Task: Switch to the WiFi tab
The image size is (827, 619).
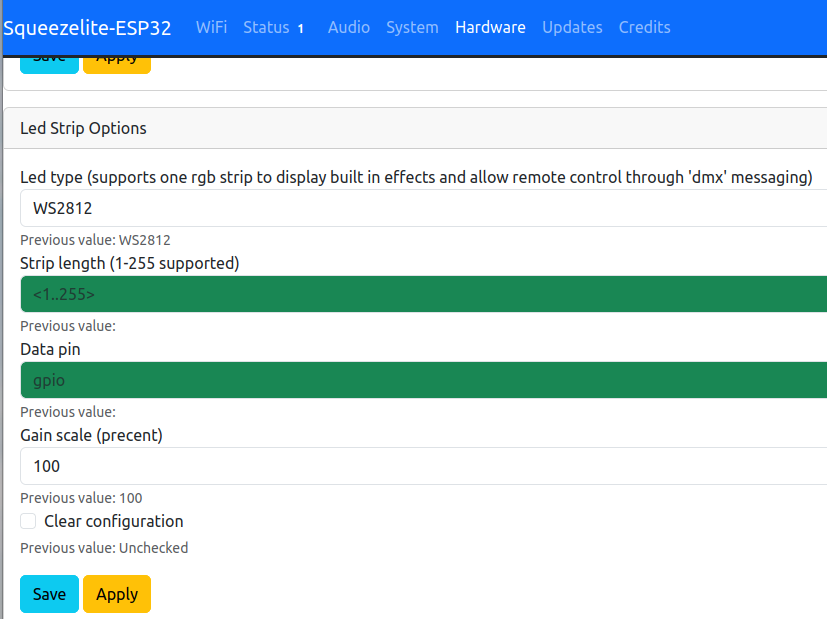Action: tap(211, 28)
